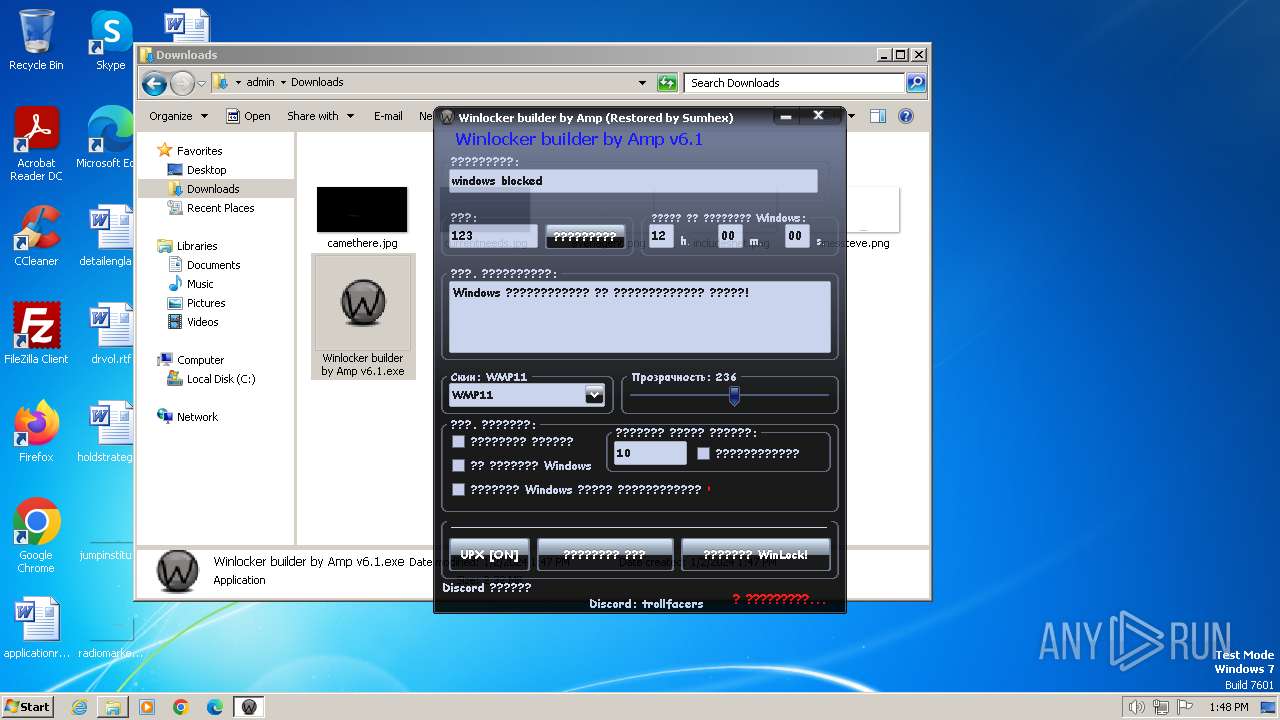The height and width of the screenshot is (720, 1280).
Task: Open Windows Media Player taskbar icon
Action: [x=147, y=707]
